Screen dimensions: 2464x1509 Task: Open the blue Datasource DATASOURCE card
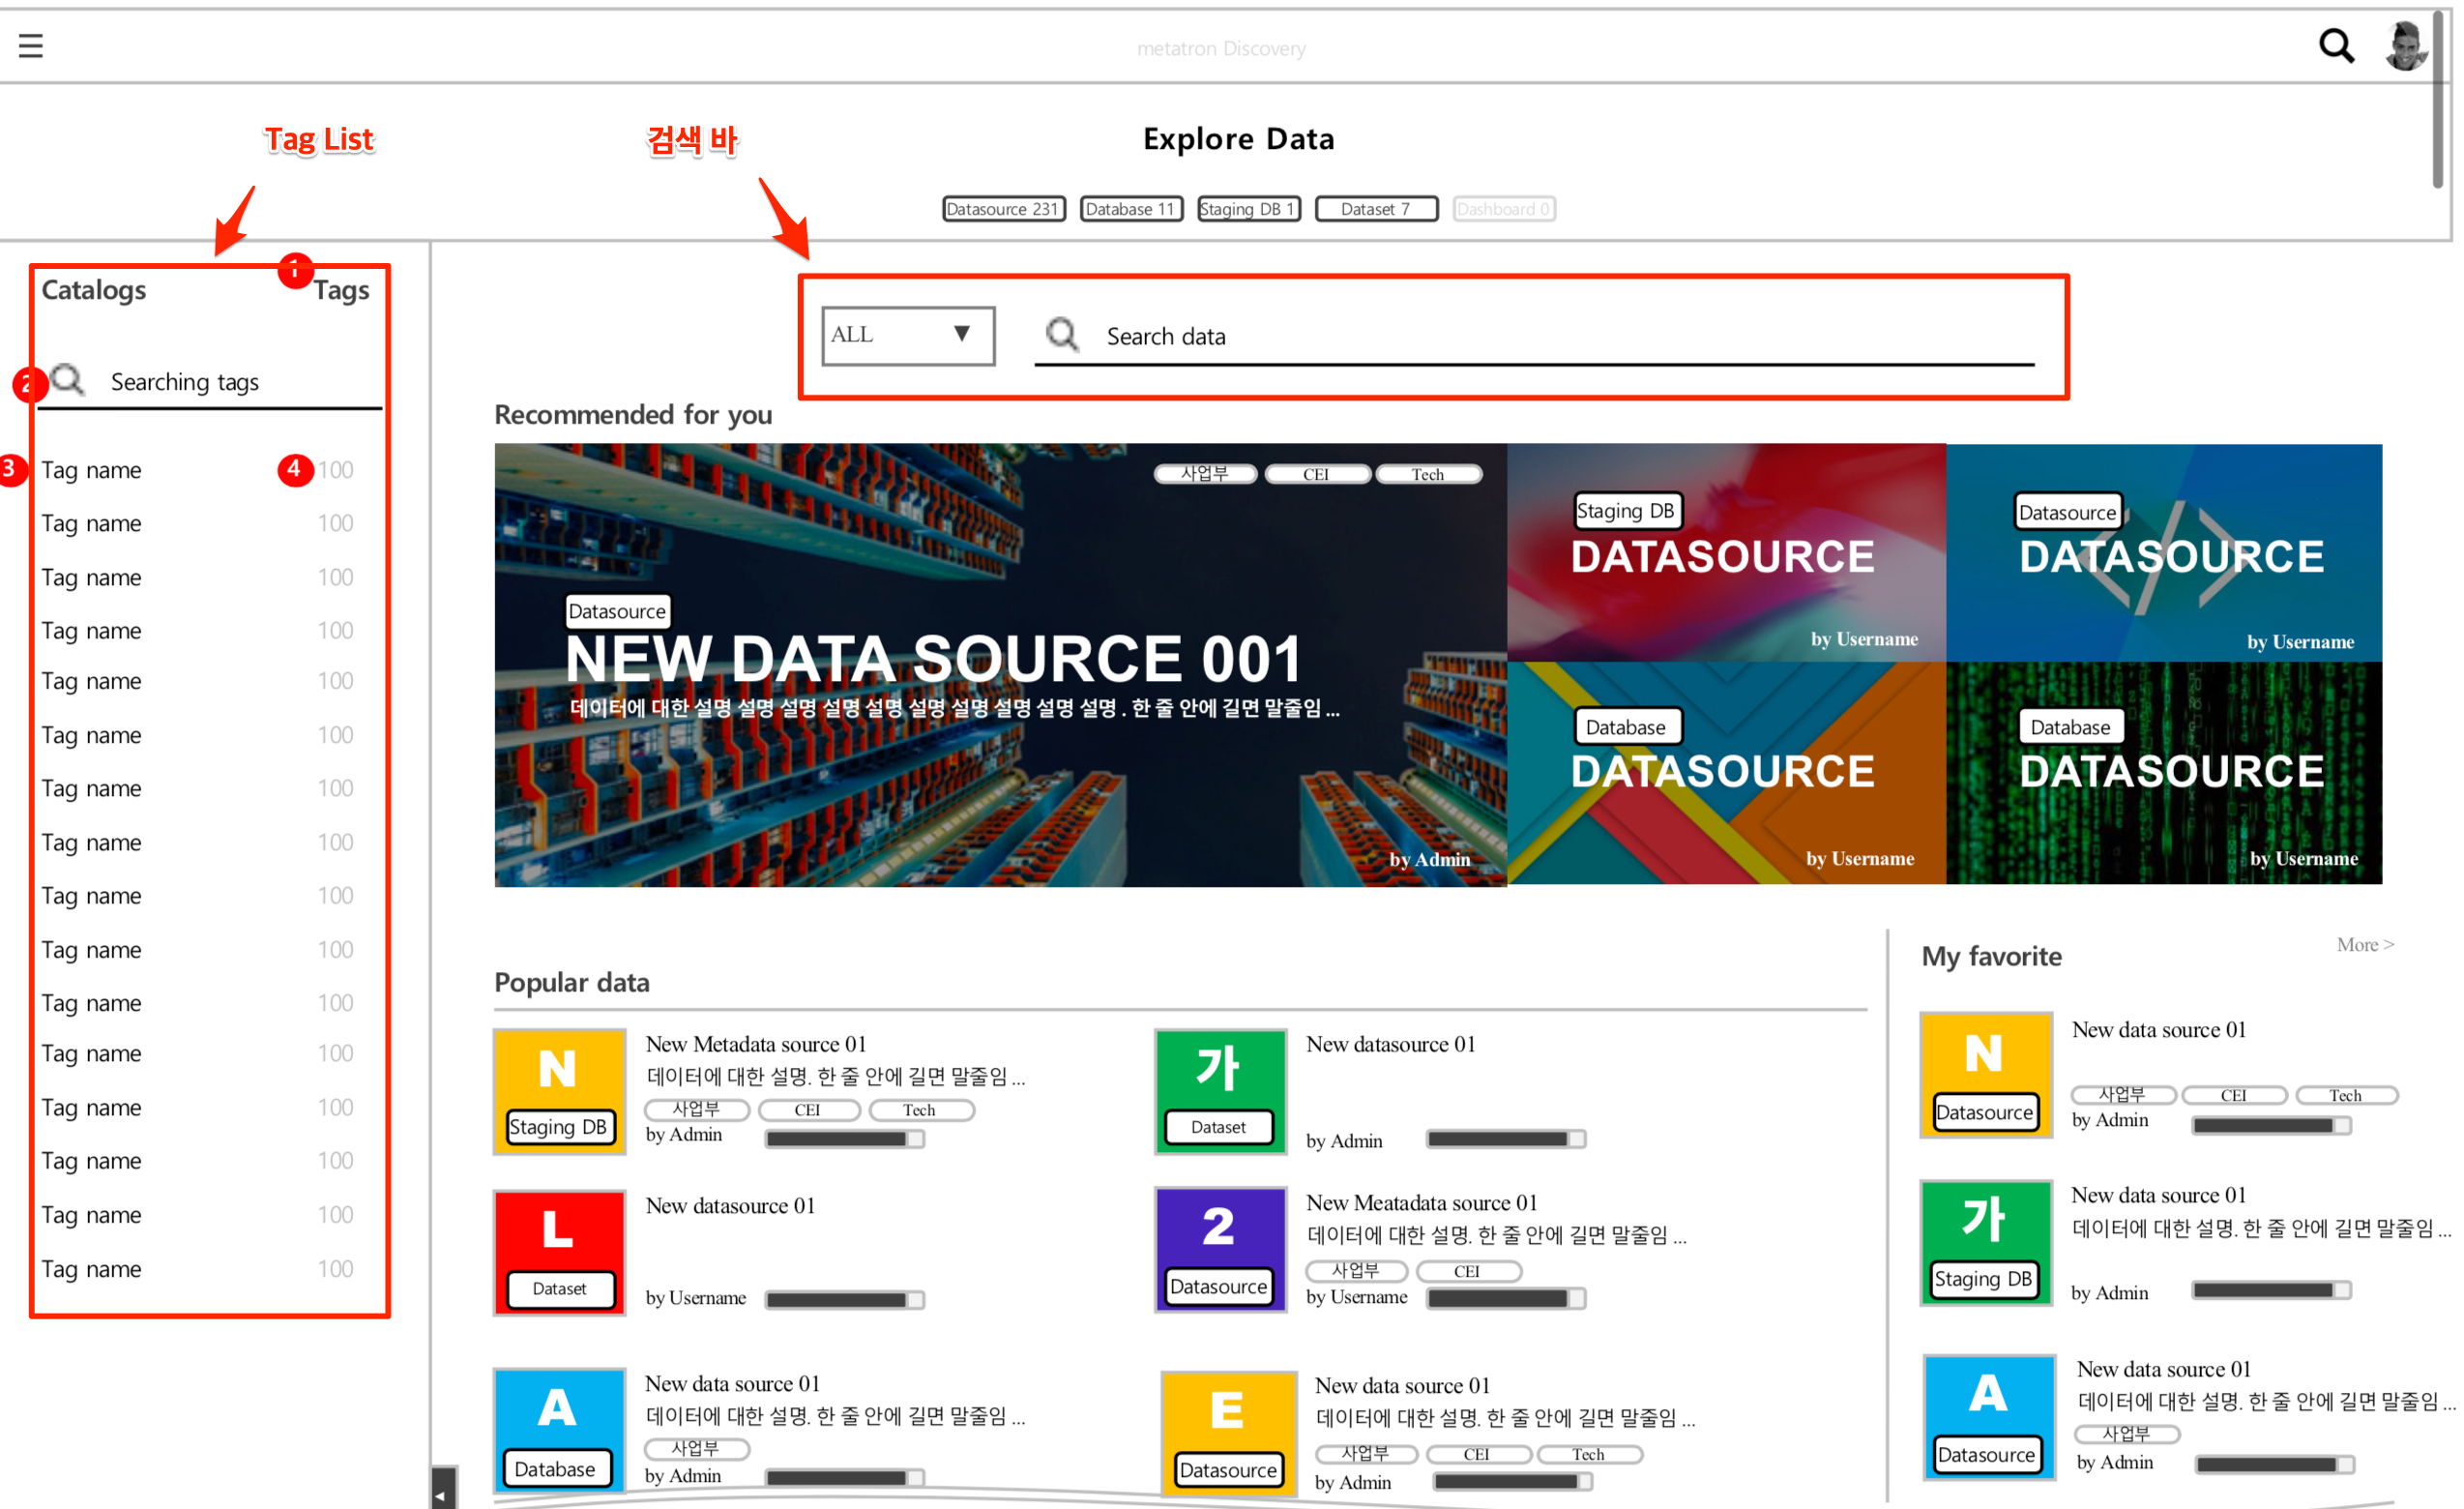pos(2164,553)
